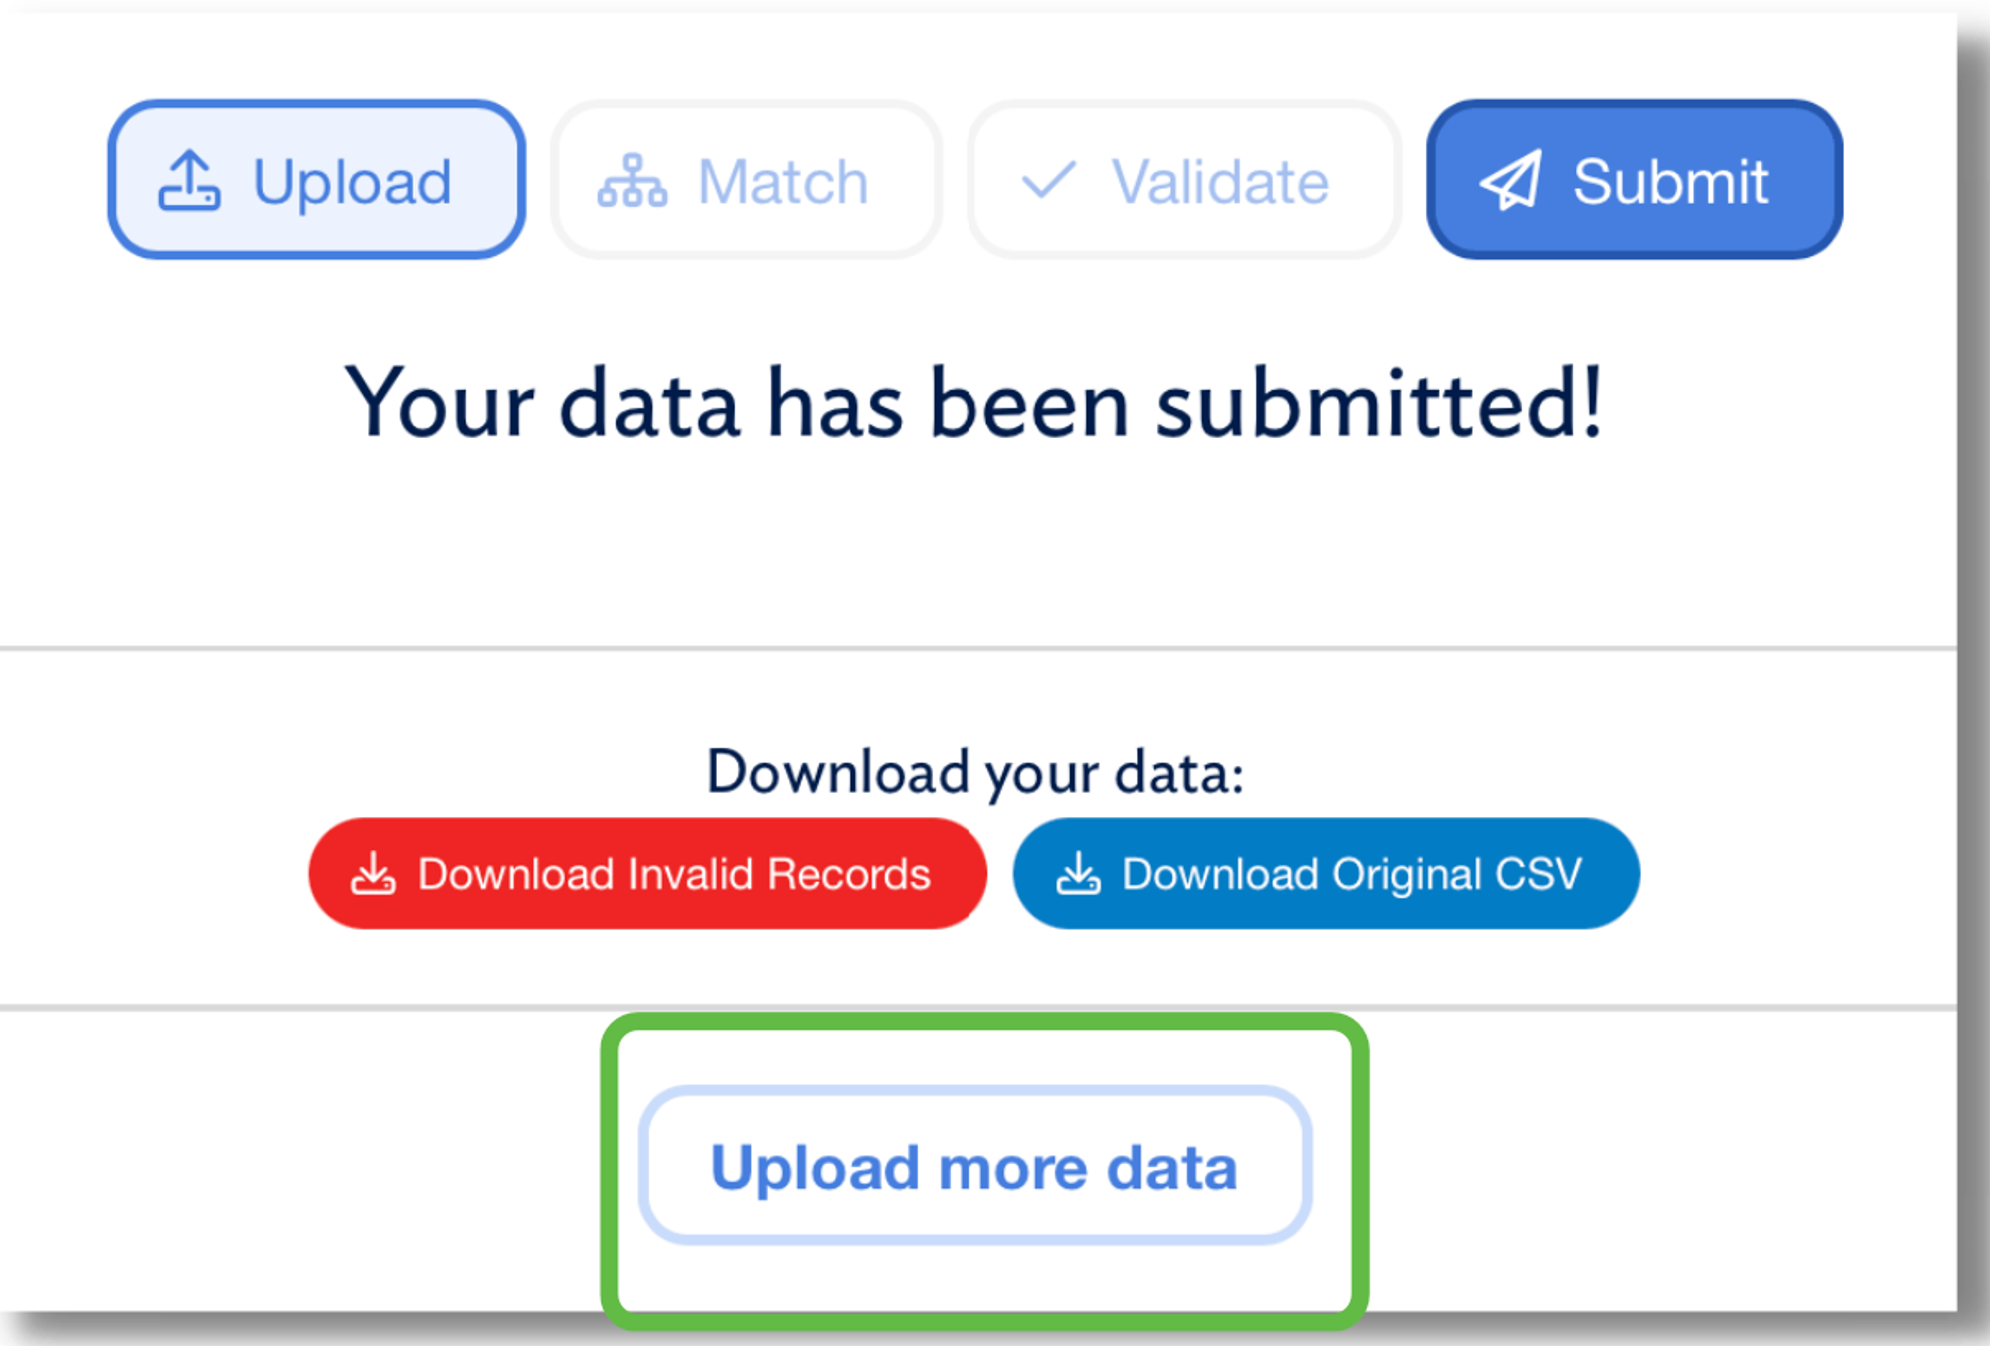The height and width of the screenshot is (1346, 1990).
Task: Click the 'Download your data:' label
Action: (x=974, y=772)
